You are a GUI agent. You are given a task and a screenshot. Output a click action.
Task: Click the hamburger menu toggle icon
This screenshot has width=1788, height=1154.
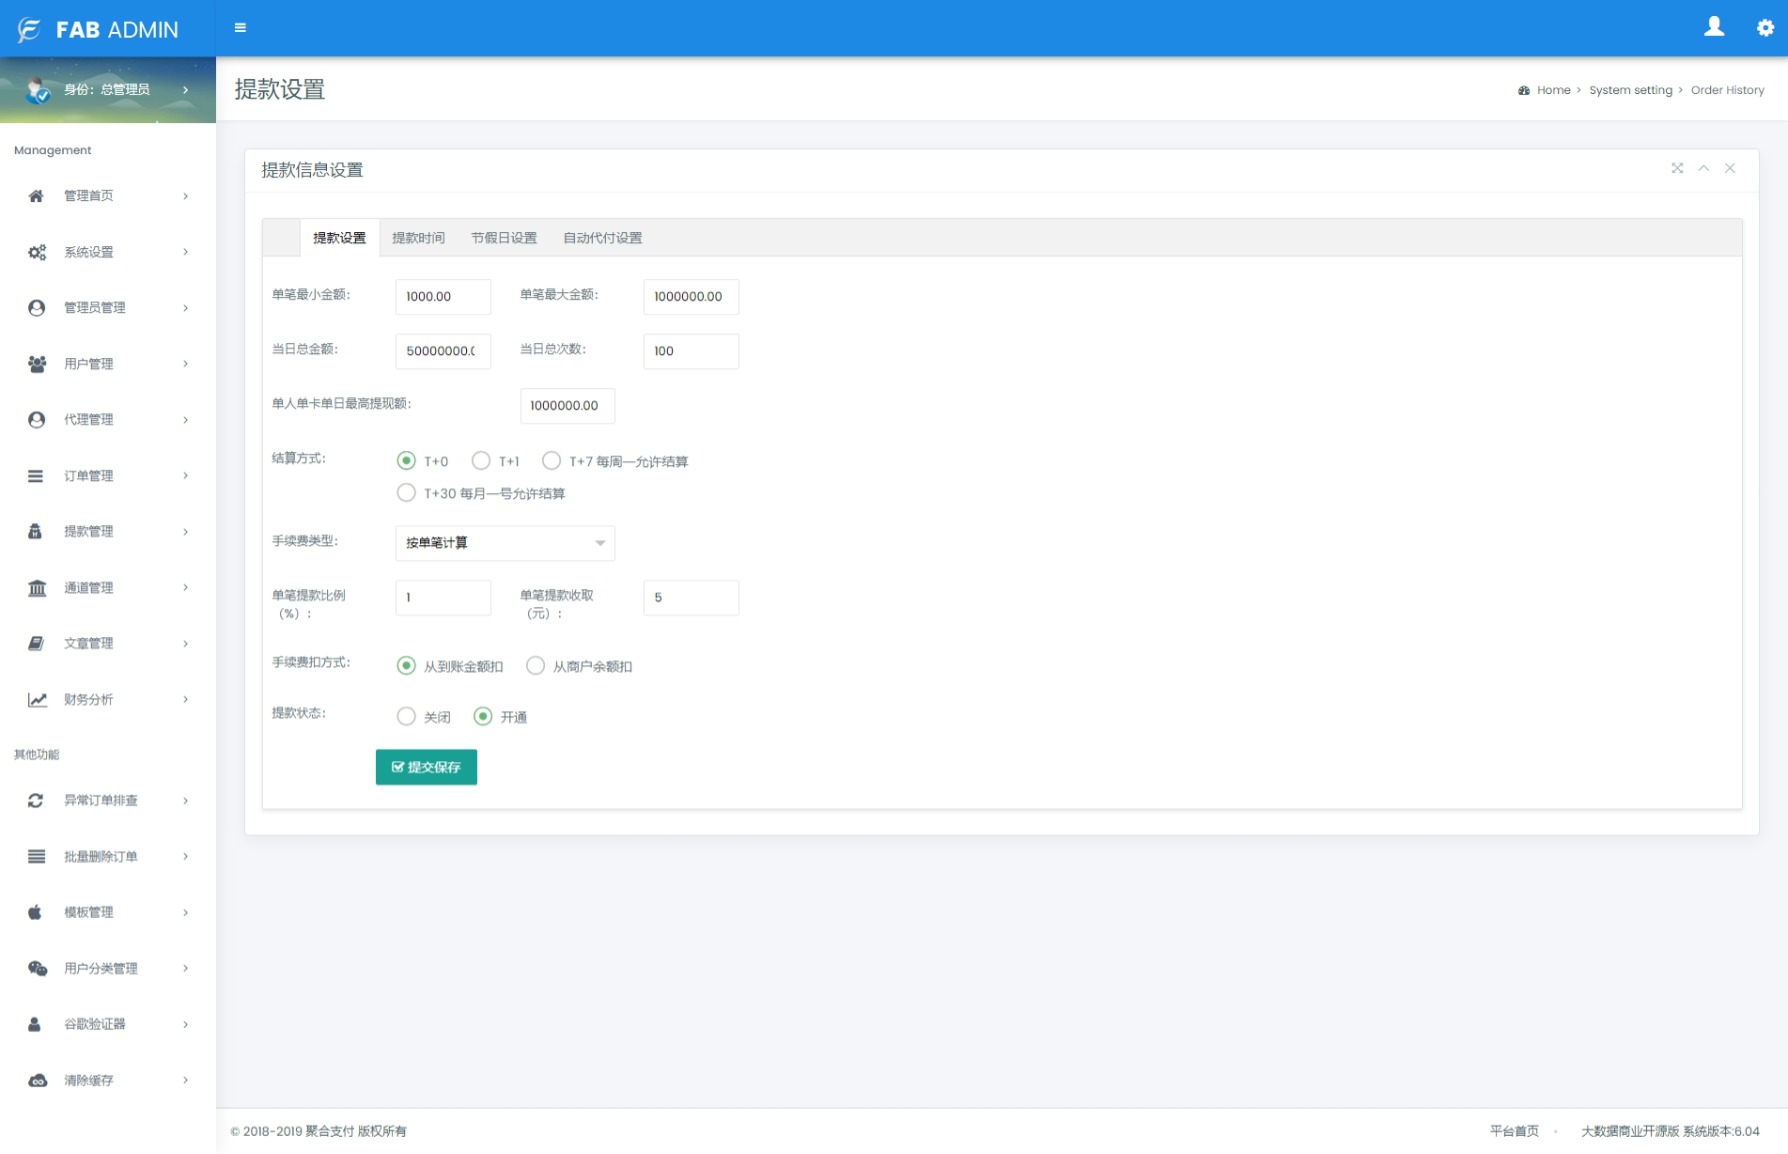tap(240, 28)
